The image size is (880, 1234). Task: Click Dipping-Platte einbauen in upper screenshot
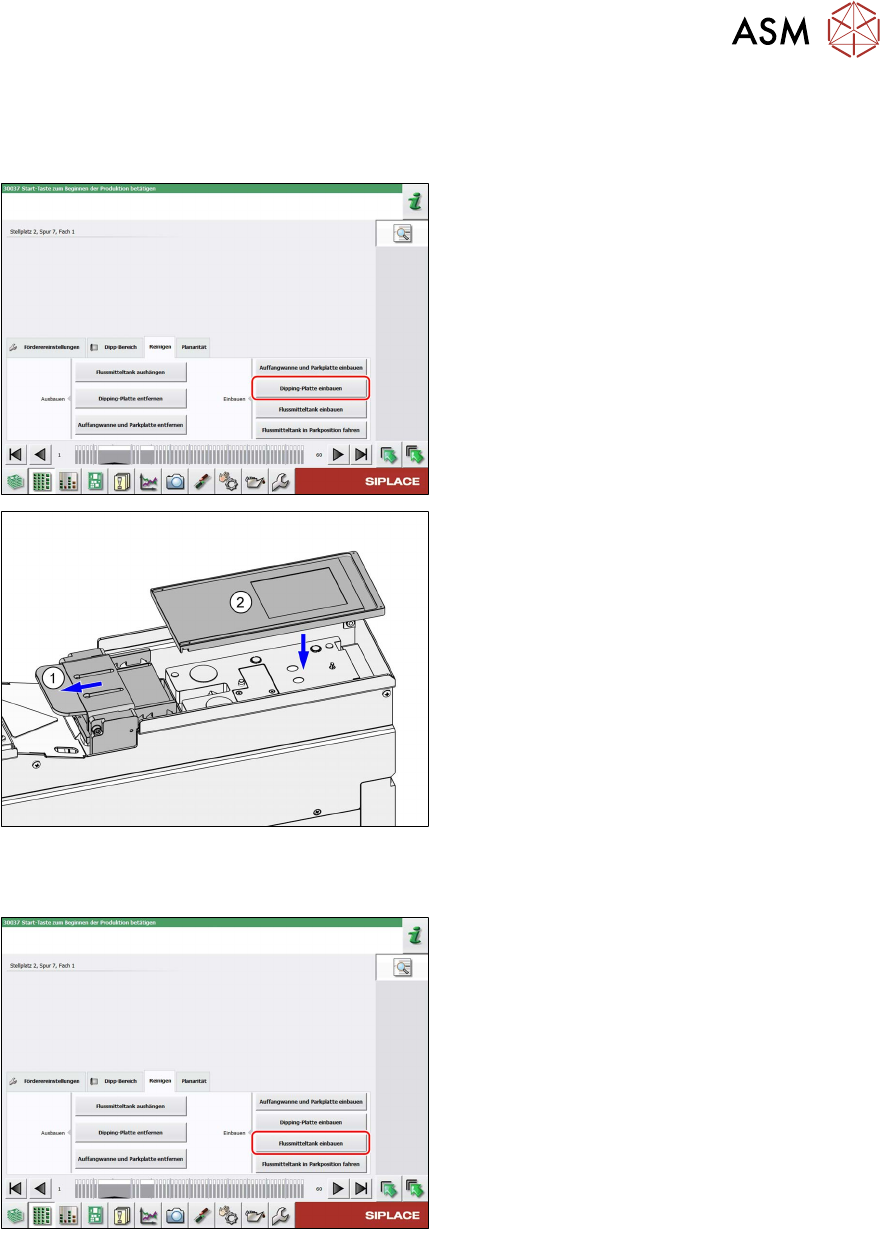coord(310,388)
